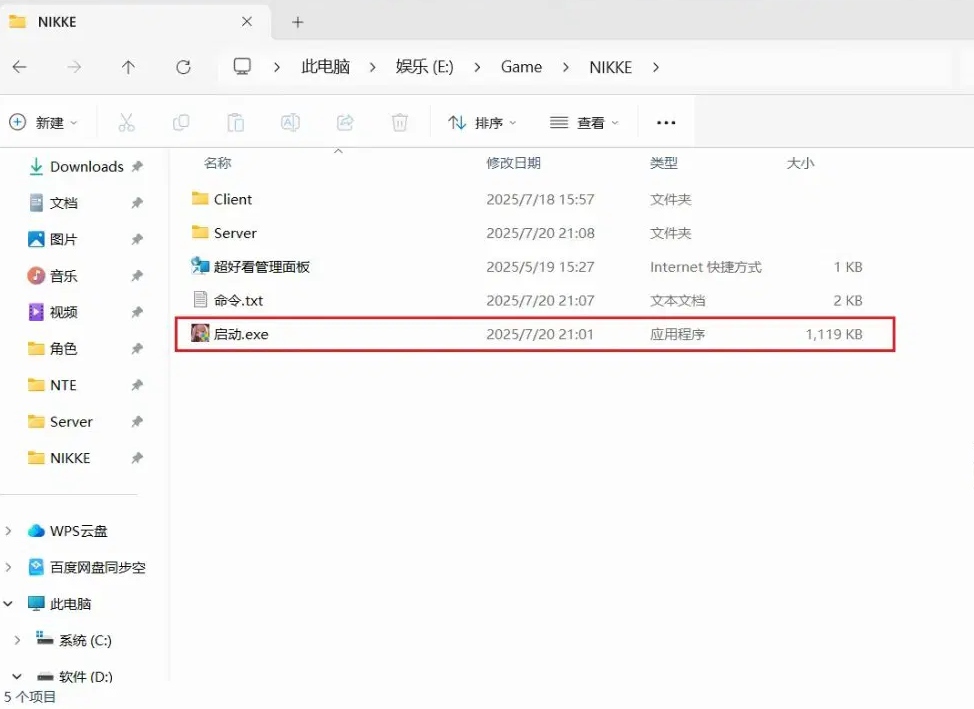This screenshot has height=709, width=974.
Task: Go up one folder level
Action: [x=128, y=67]
